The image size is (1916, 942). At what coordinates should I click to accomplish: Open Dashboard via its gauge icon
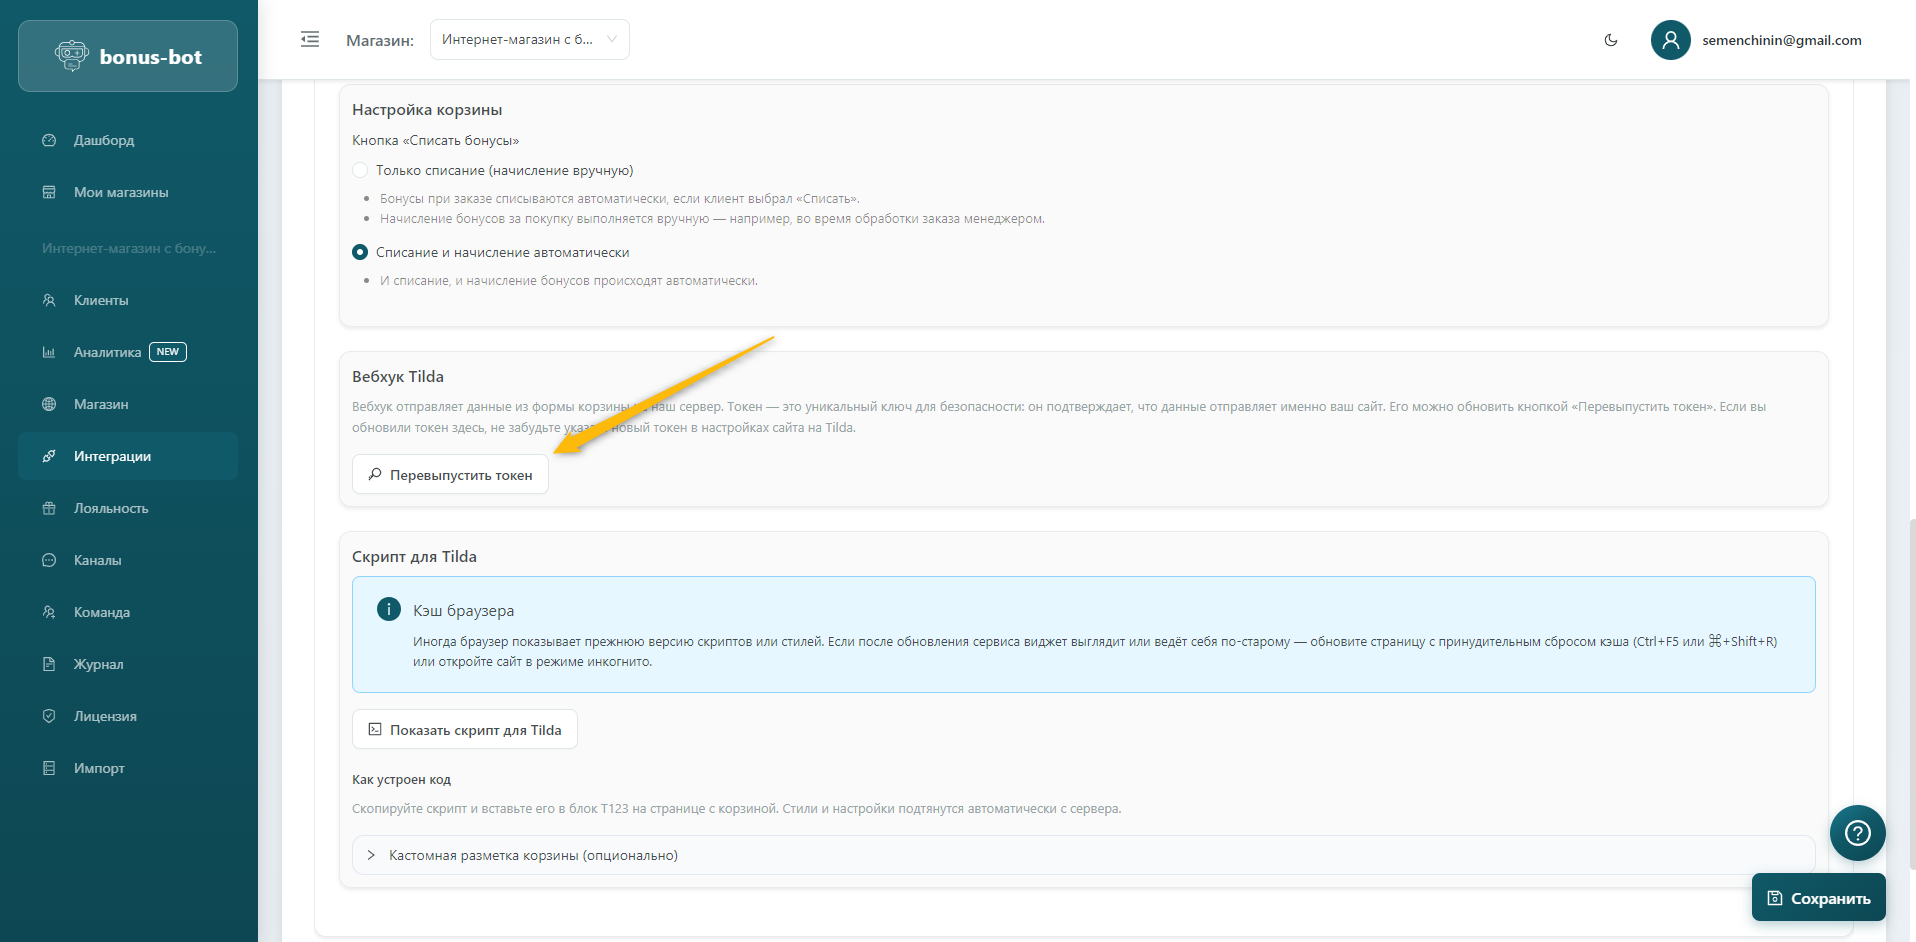tap(49, 140)
